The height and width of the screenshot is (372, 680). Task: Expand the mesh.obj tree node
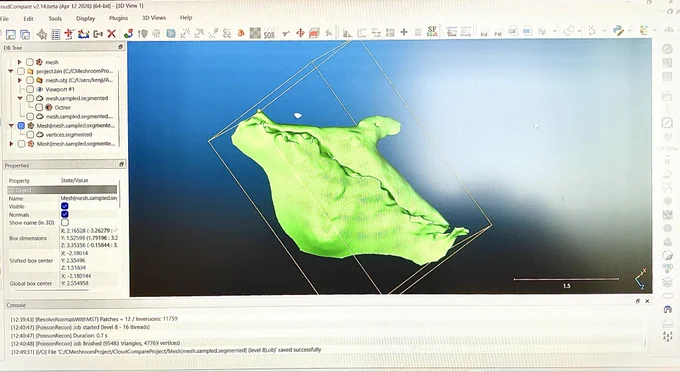point(20,80)
